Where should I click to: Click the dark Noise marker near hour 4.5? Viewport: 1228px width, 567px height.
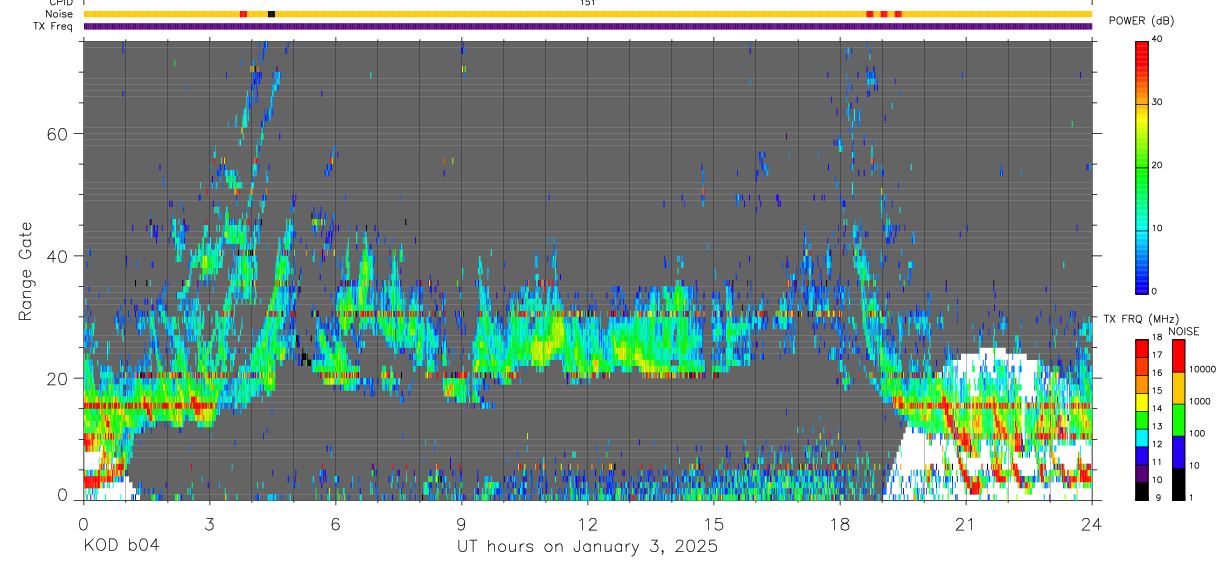pos(271,14)
